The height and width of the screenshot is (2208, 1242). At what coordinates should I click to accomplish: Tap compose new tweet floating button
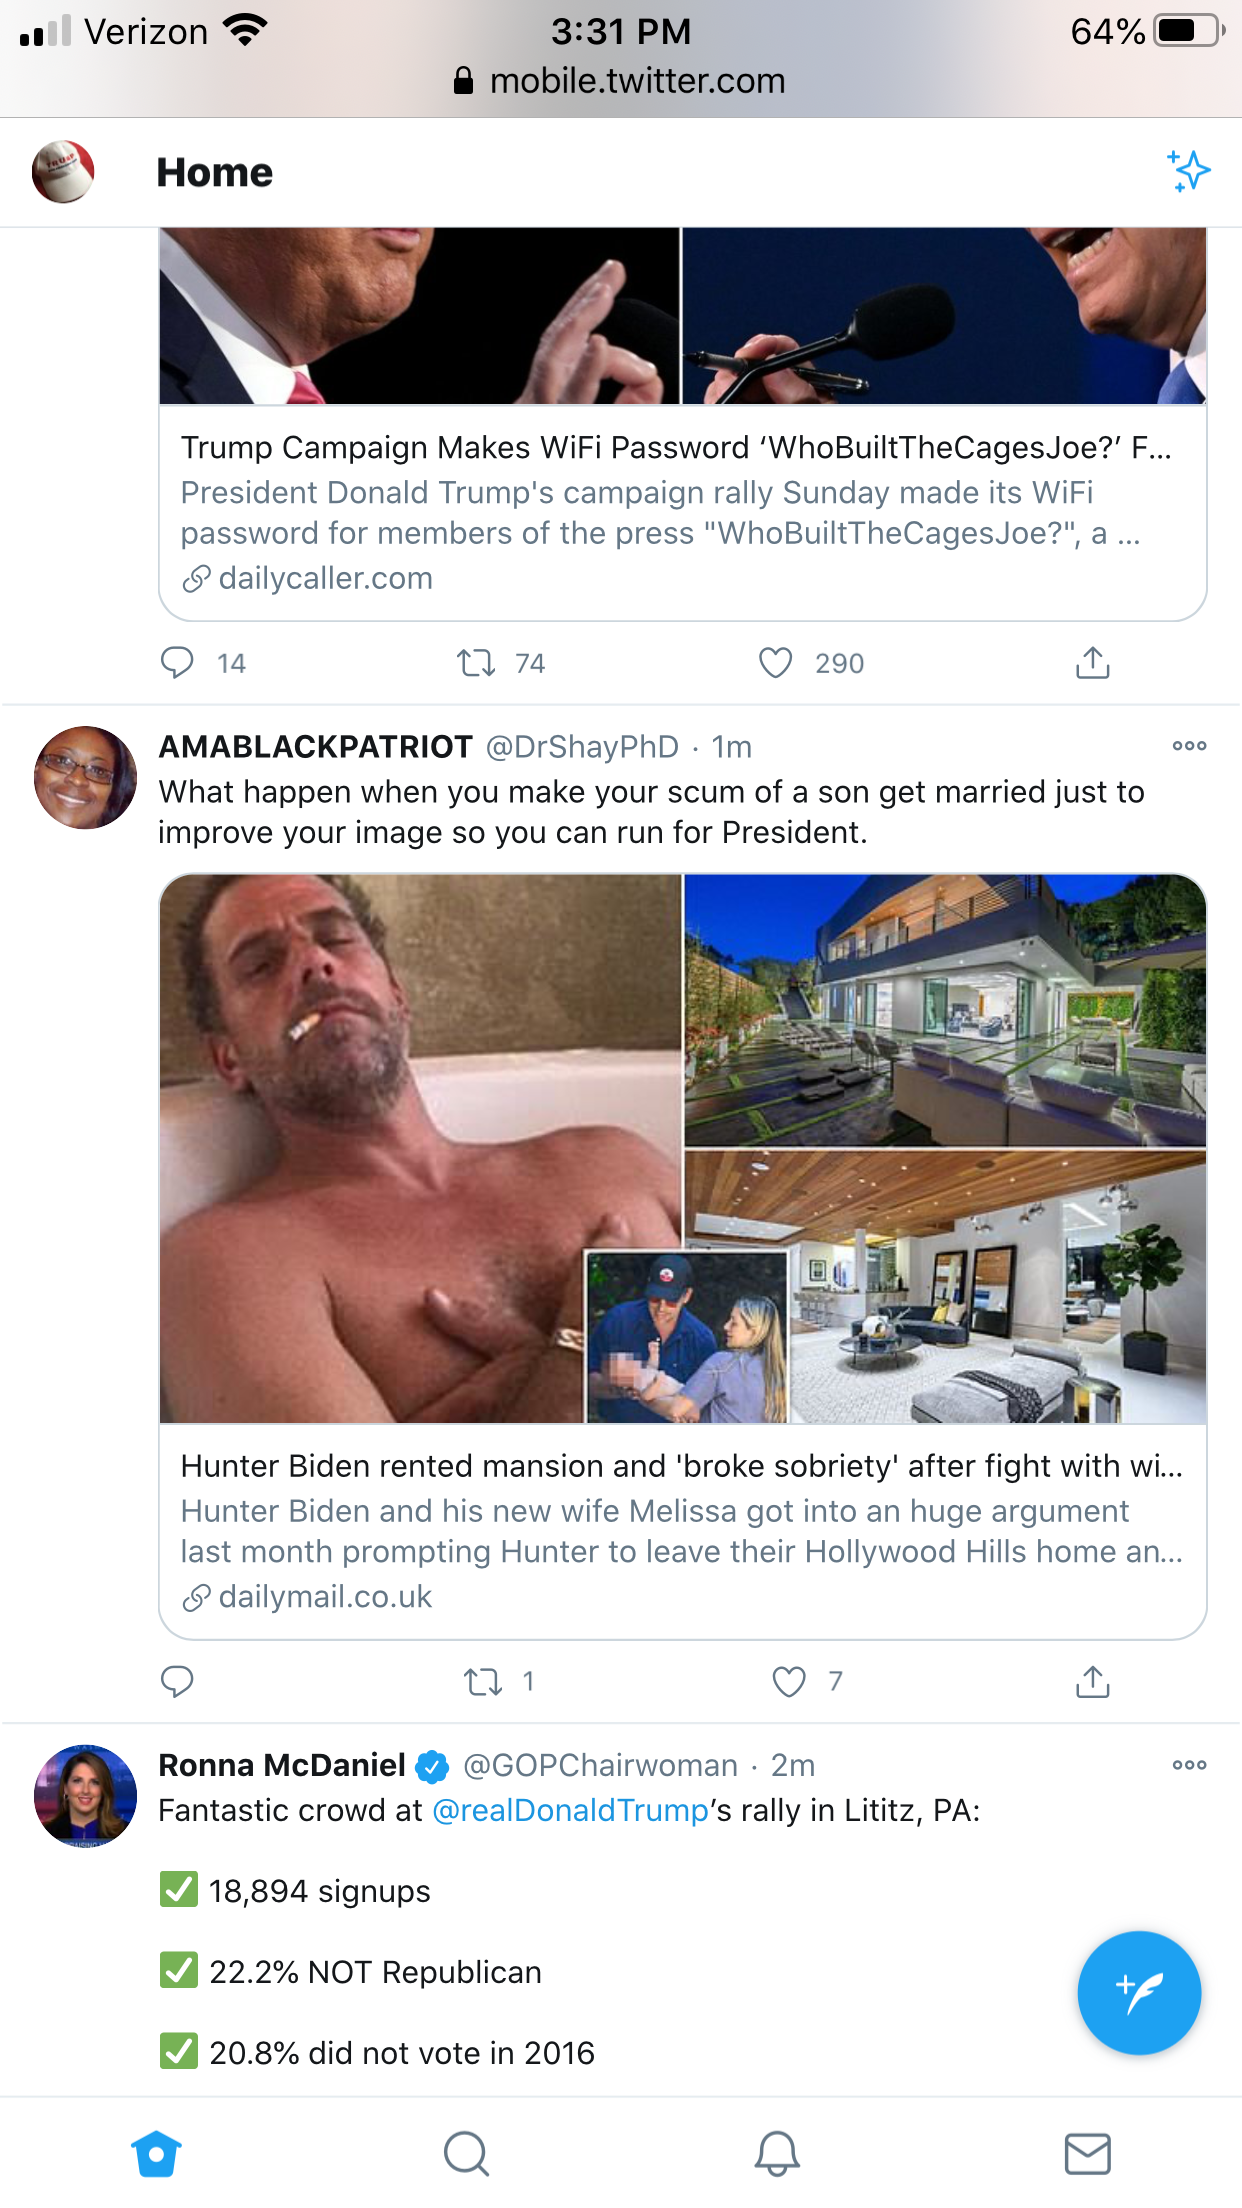pyautogui.click(x=1139, y=1992)
